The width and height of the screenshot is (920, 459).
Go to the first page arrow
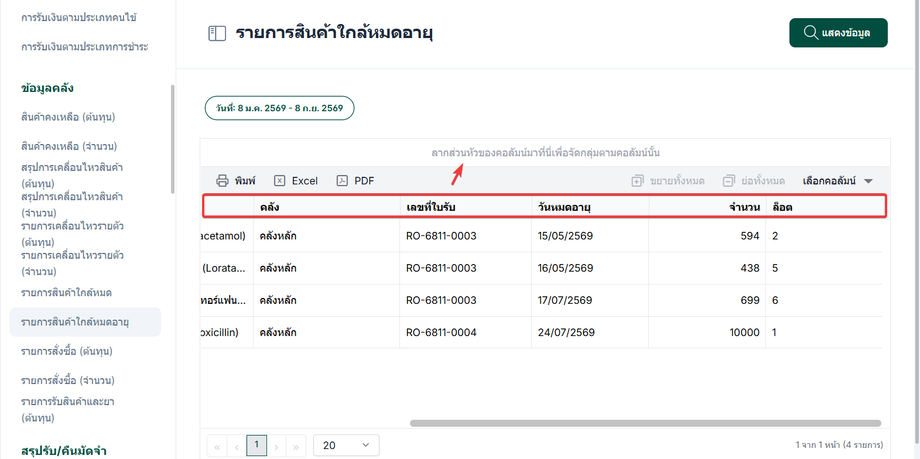[217, 446]
